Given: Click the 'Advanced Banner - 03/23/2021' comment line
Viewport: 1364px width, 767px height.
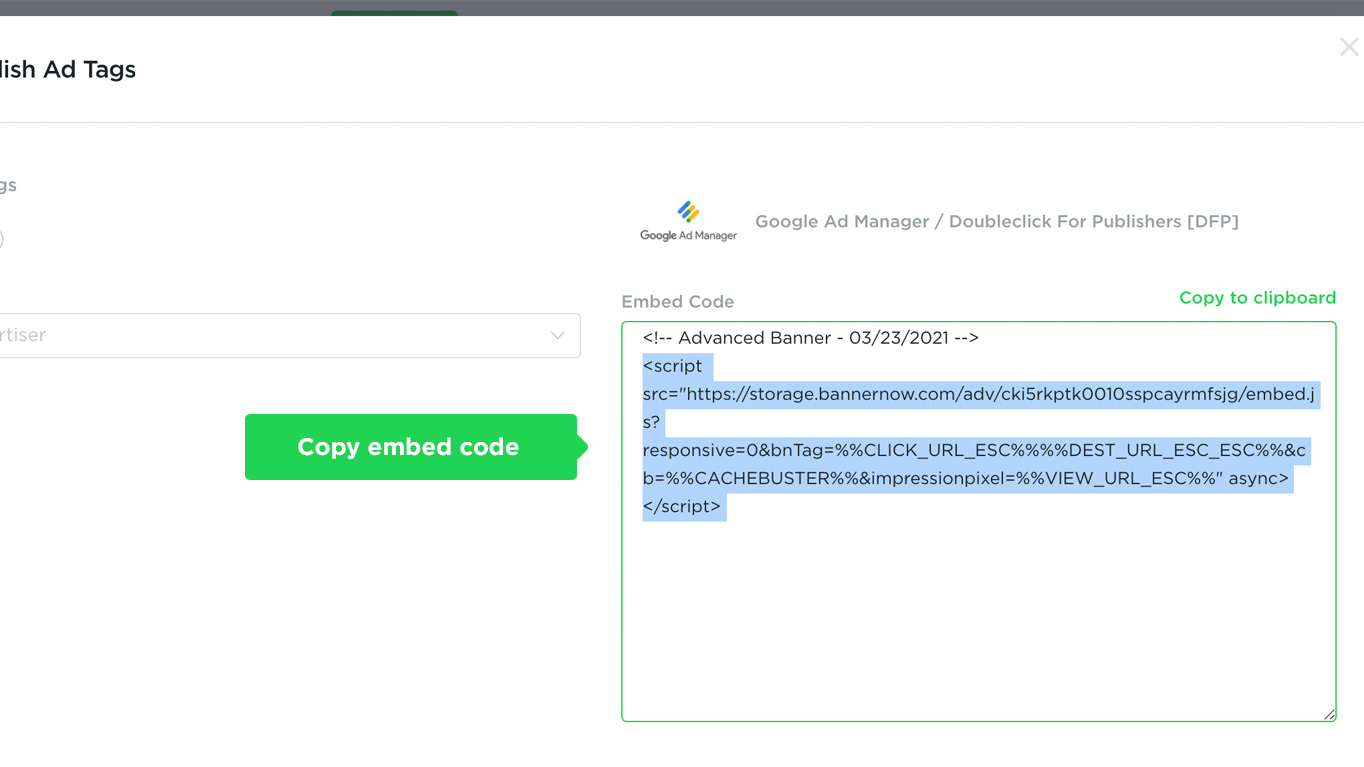Looking at the screenshot, I should 810,338.
